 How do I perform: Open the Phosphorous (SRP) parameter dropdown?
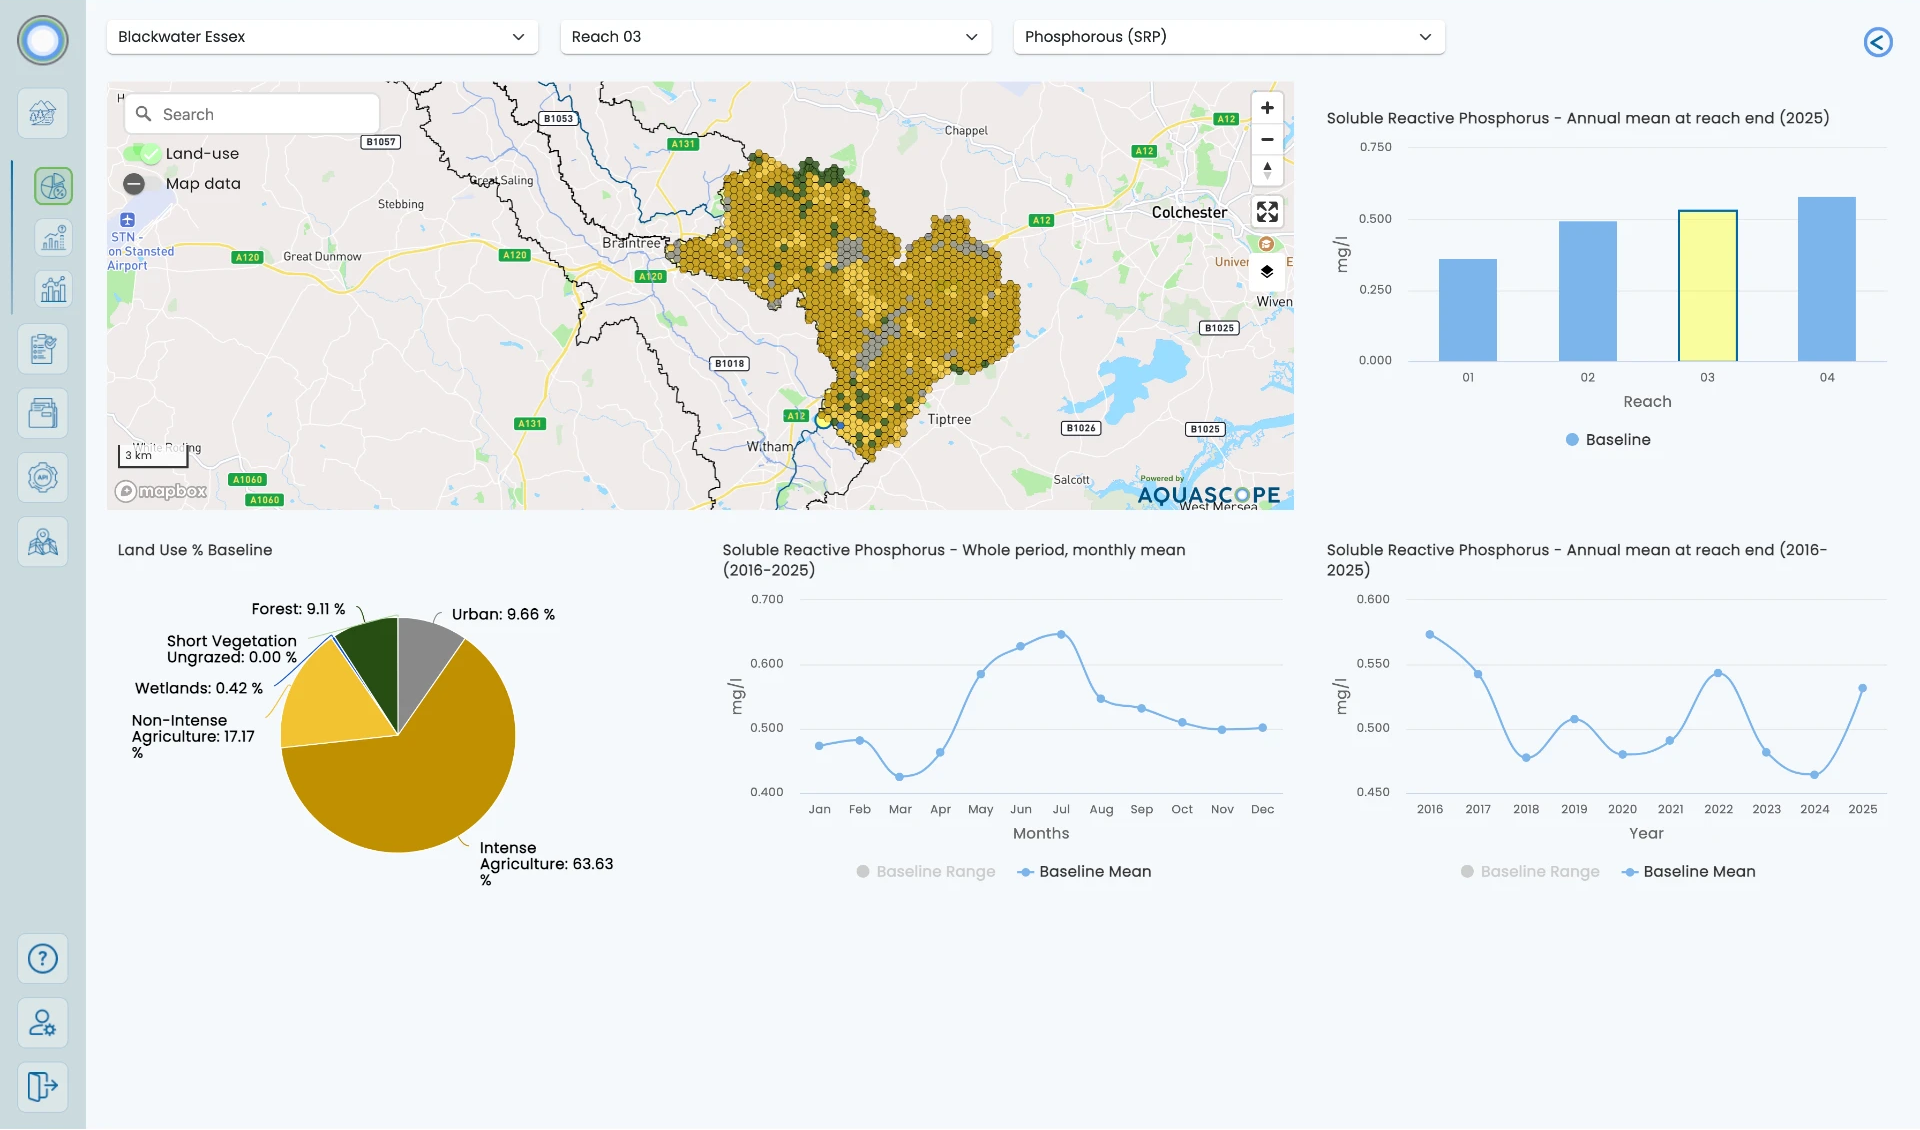[x=1229, y=37]
